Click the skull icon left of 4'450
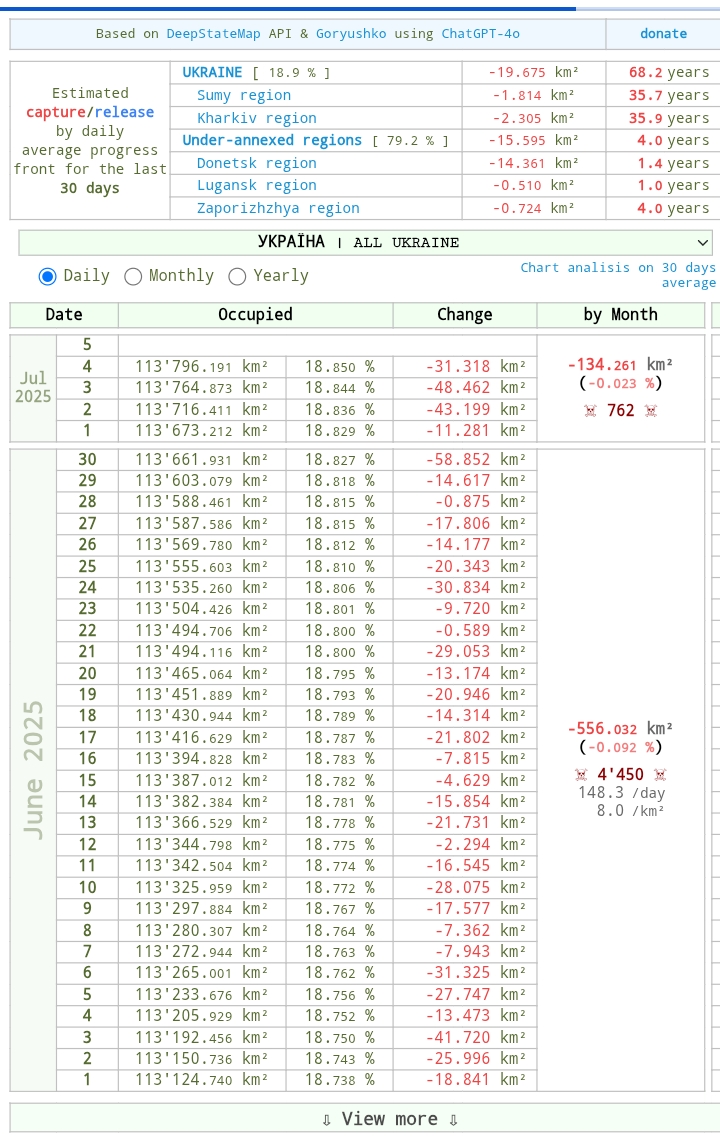This screenshot has height=1141, width=720. coord(581,775)
